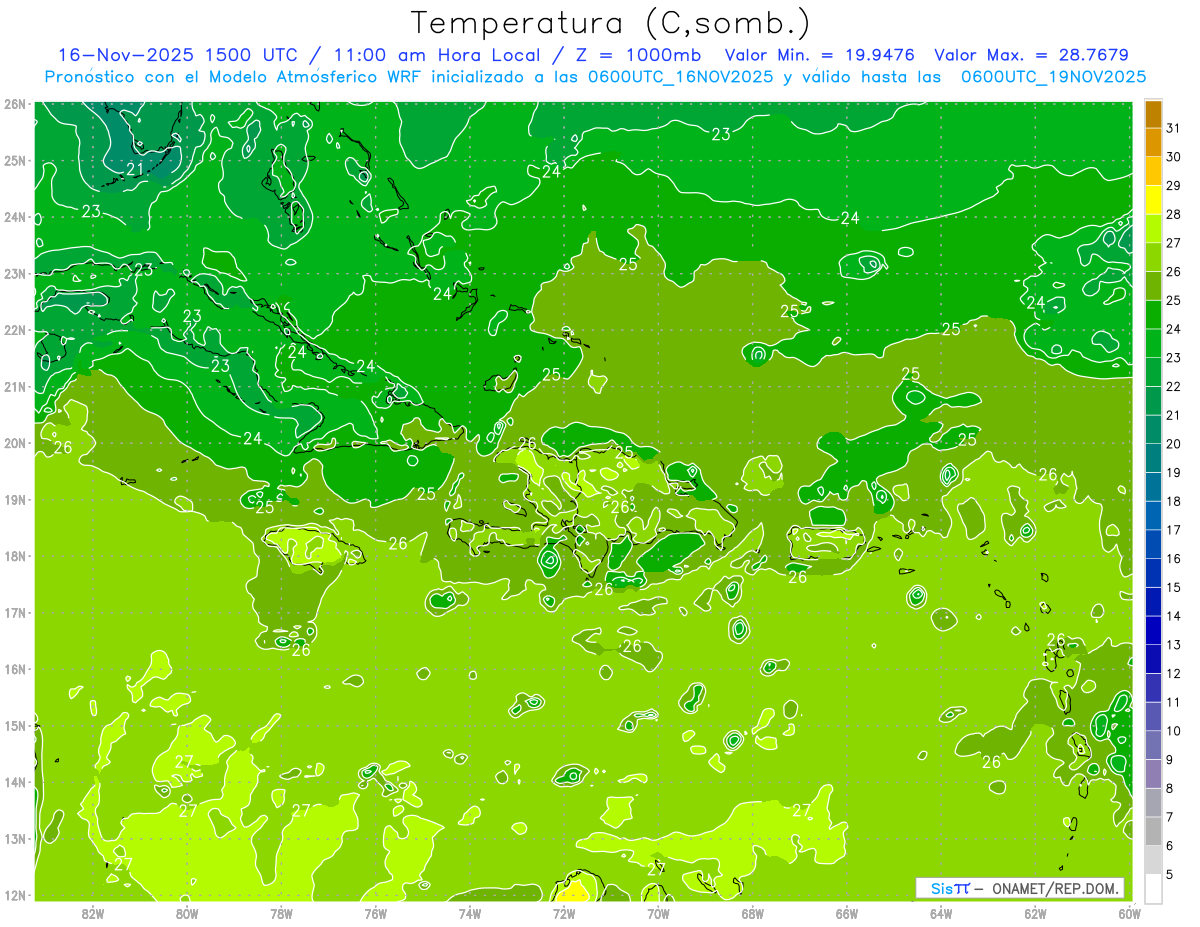Click longitude axis label '74W'
Viewport: 1200px width, 927px height.
[x=470, y=912]
